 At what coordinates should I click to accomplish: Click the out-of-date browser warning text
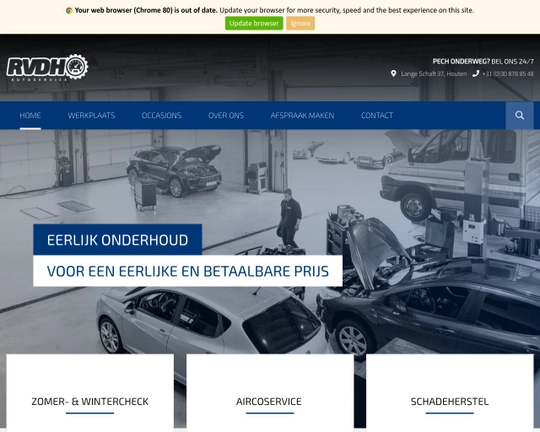pos(274,11)
